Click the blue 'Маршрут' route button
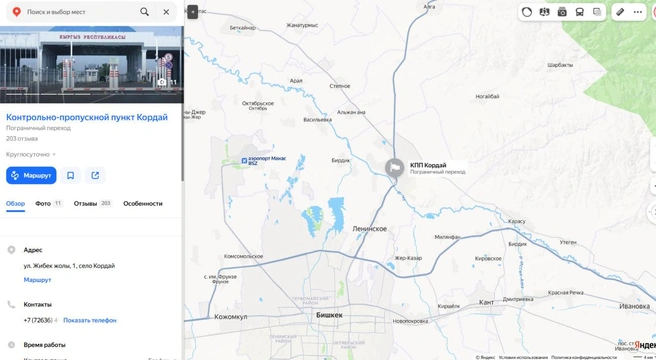 tap(31, 175)
